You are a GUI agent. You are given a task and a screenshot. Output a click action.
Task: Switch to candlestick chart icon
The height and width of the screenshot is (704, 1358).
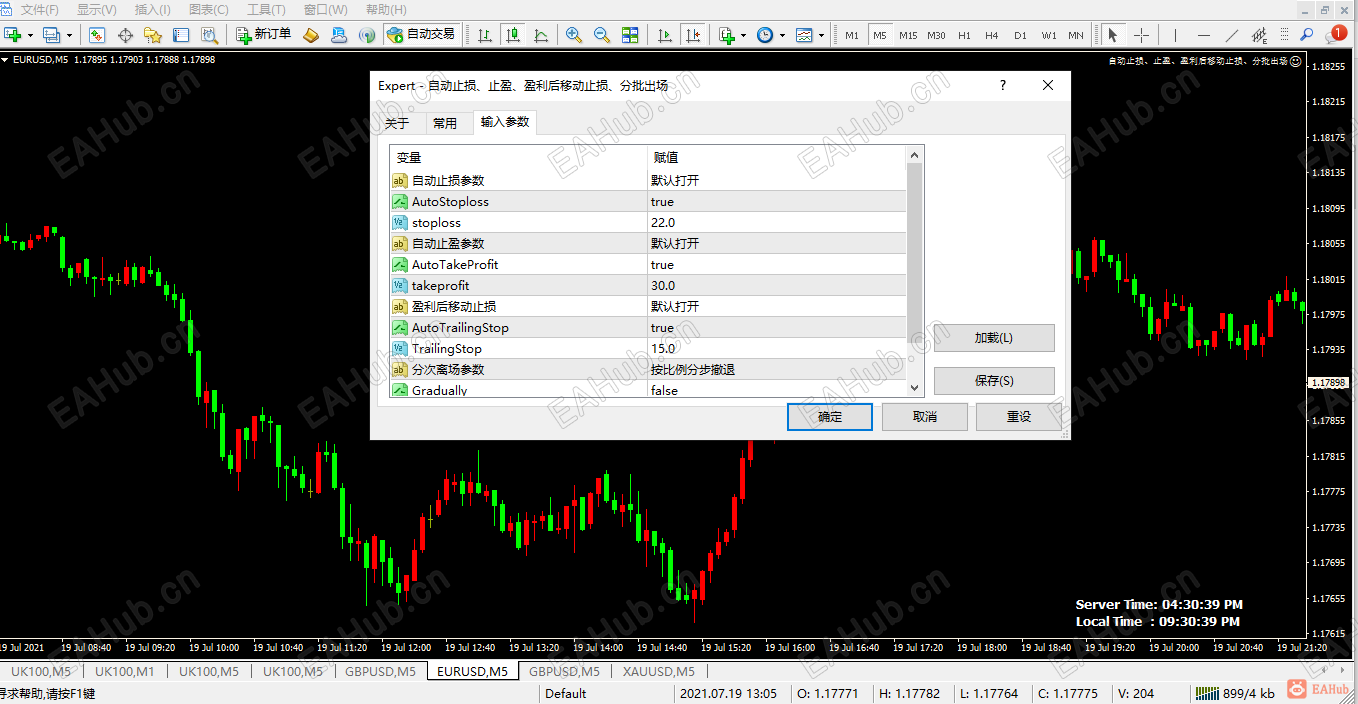[513, 35]
